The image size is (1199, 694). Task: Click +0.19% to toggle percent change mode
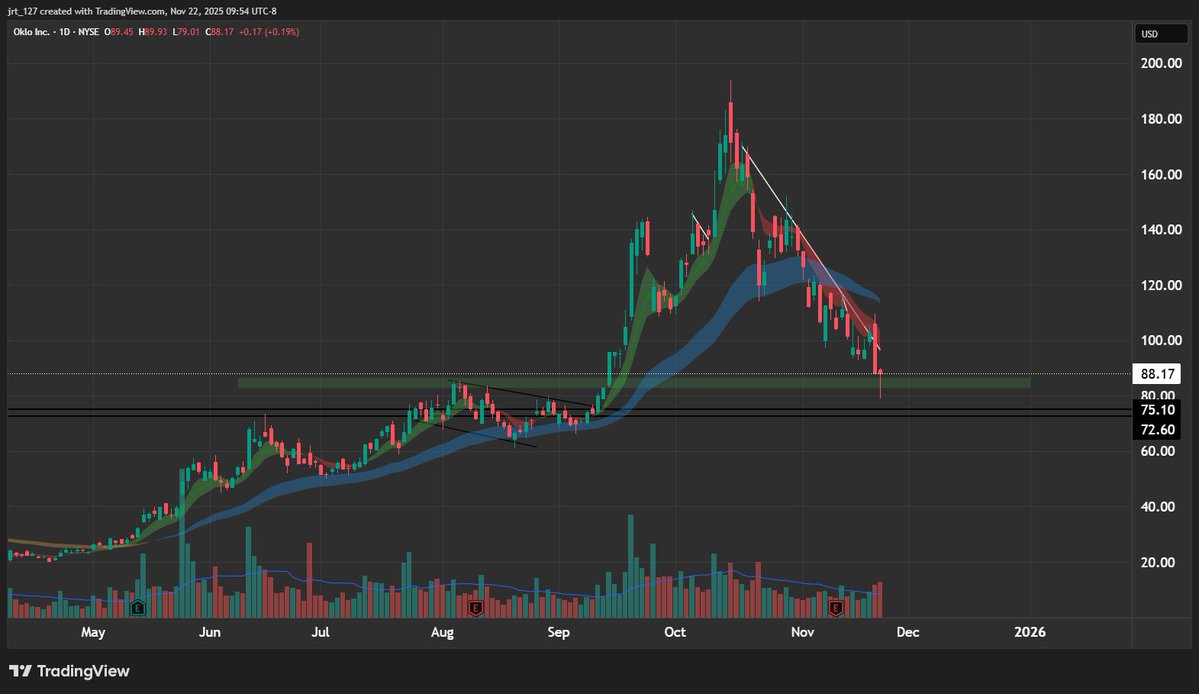pyautogui.click(x=282, y=31)
